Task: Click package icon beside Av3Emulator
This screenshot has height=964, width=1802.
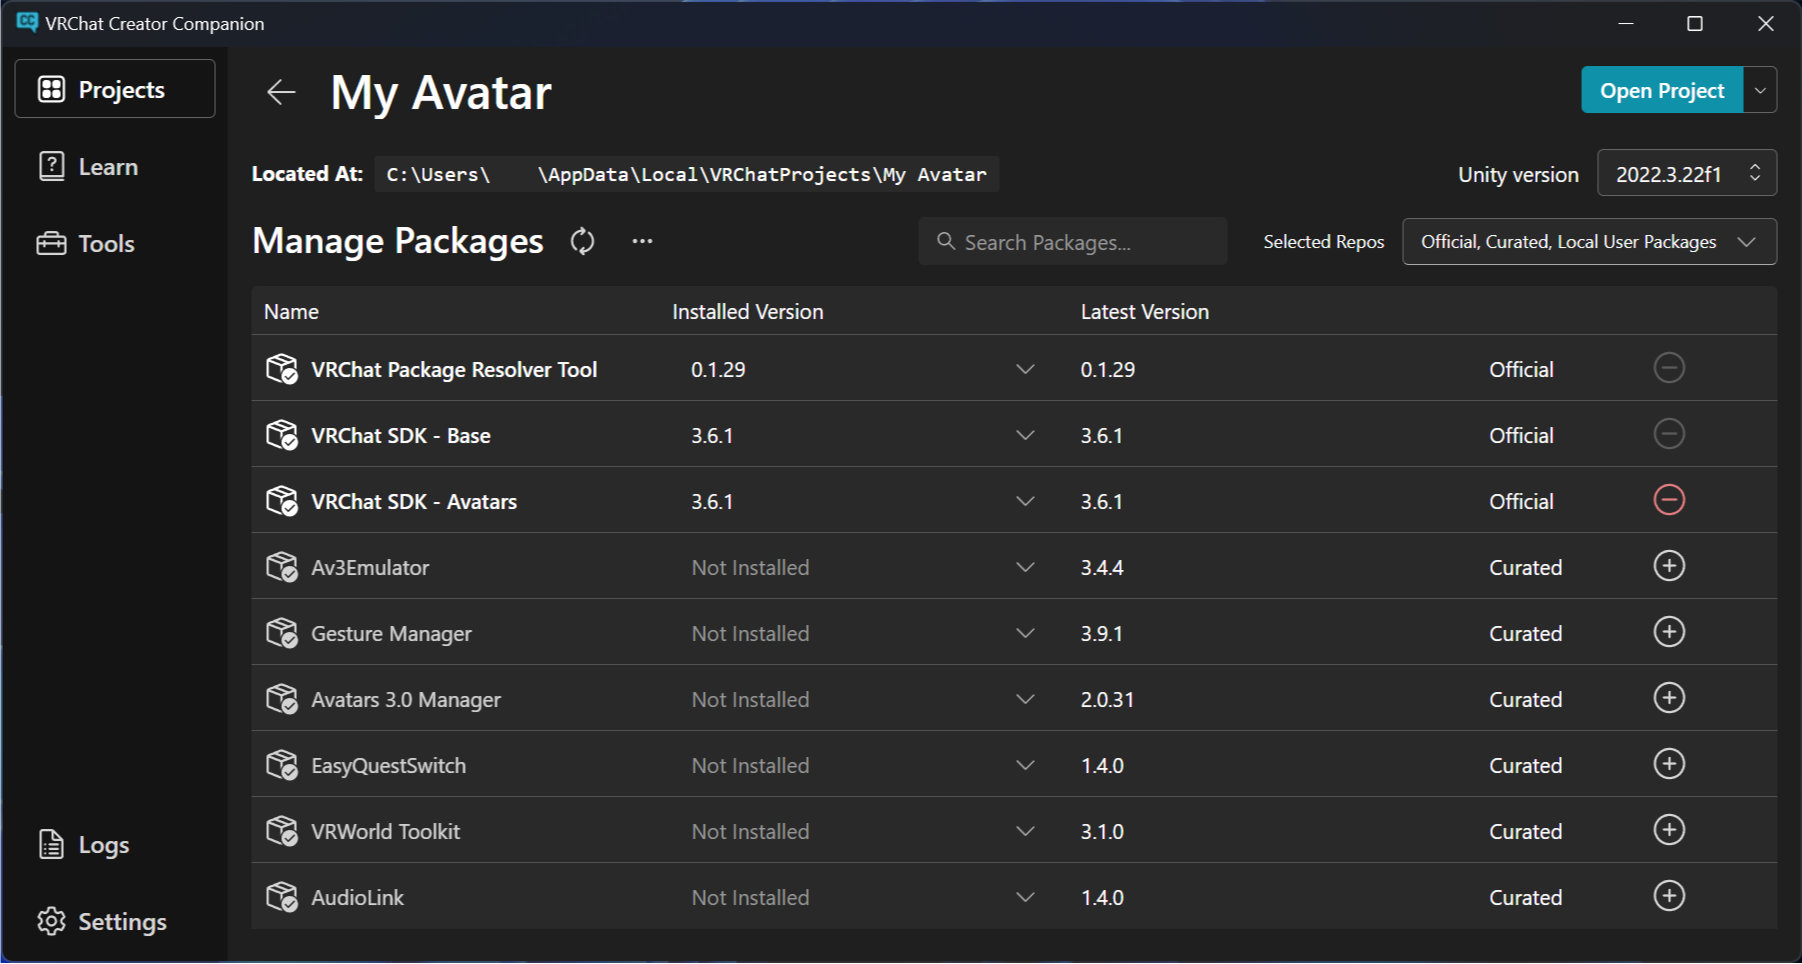Action: pos(282,567)
